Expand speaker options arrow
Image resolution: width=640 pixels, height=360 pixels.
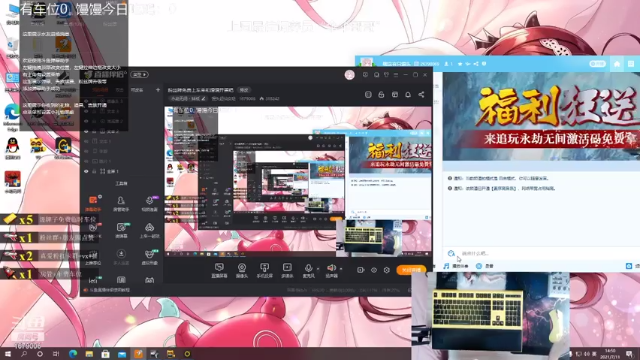[x=341, y=269]
